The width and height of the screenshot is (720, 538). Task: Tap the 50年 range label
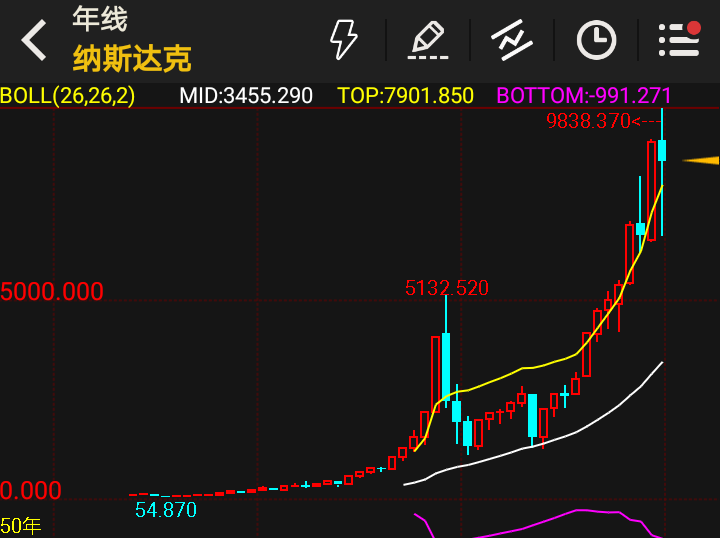pos(21,526)
